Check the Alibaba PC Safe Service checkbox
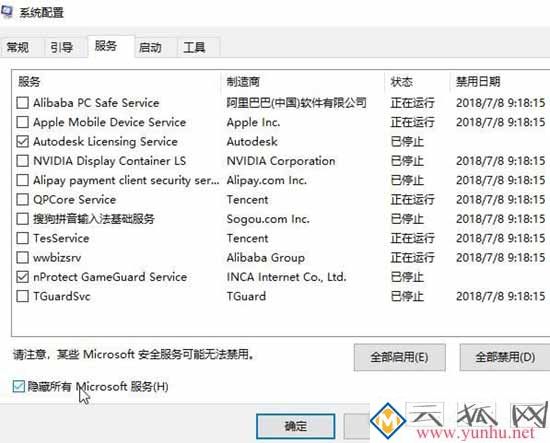This screenshot has width=550, height=443. (22, 103)
